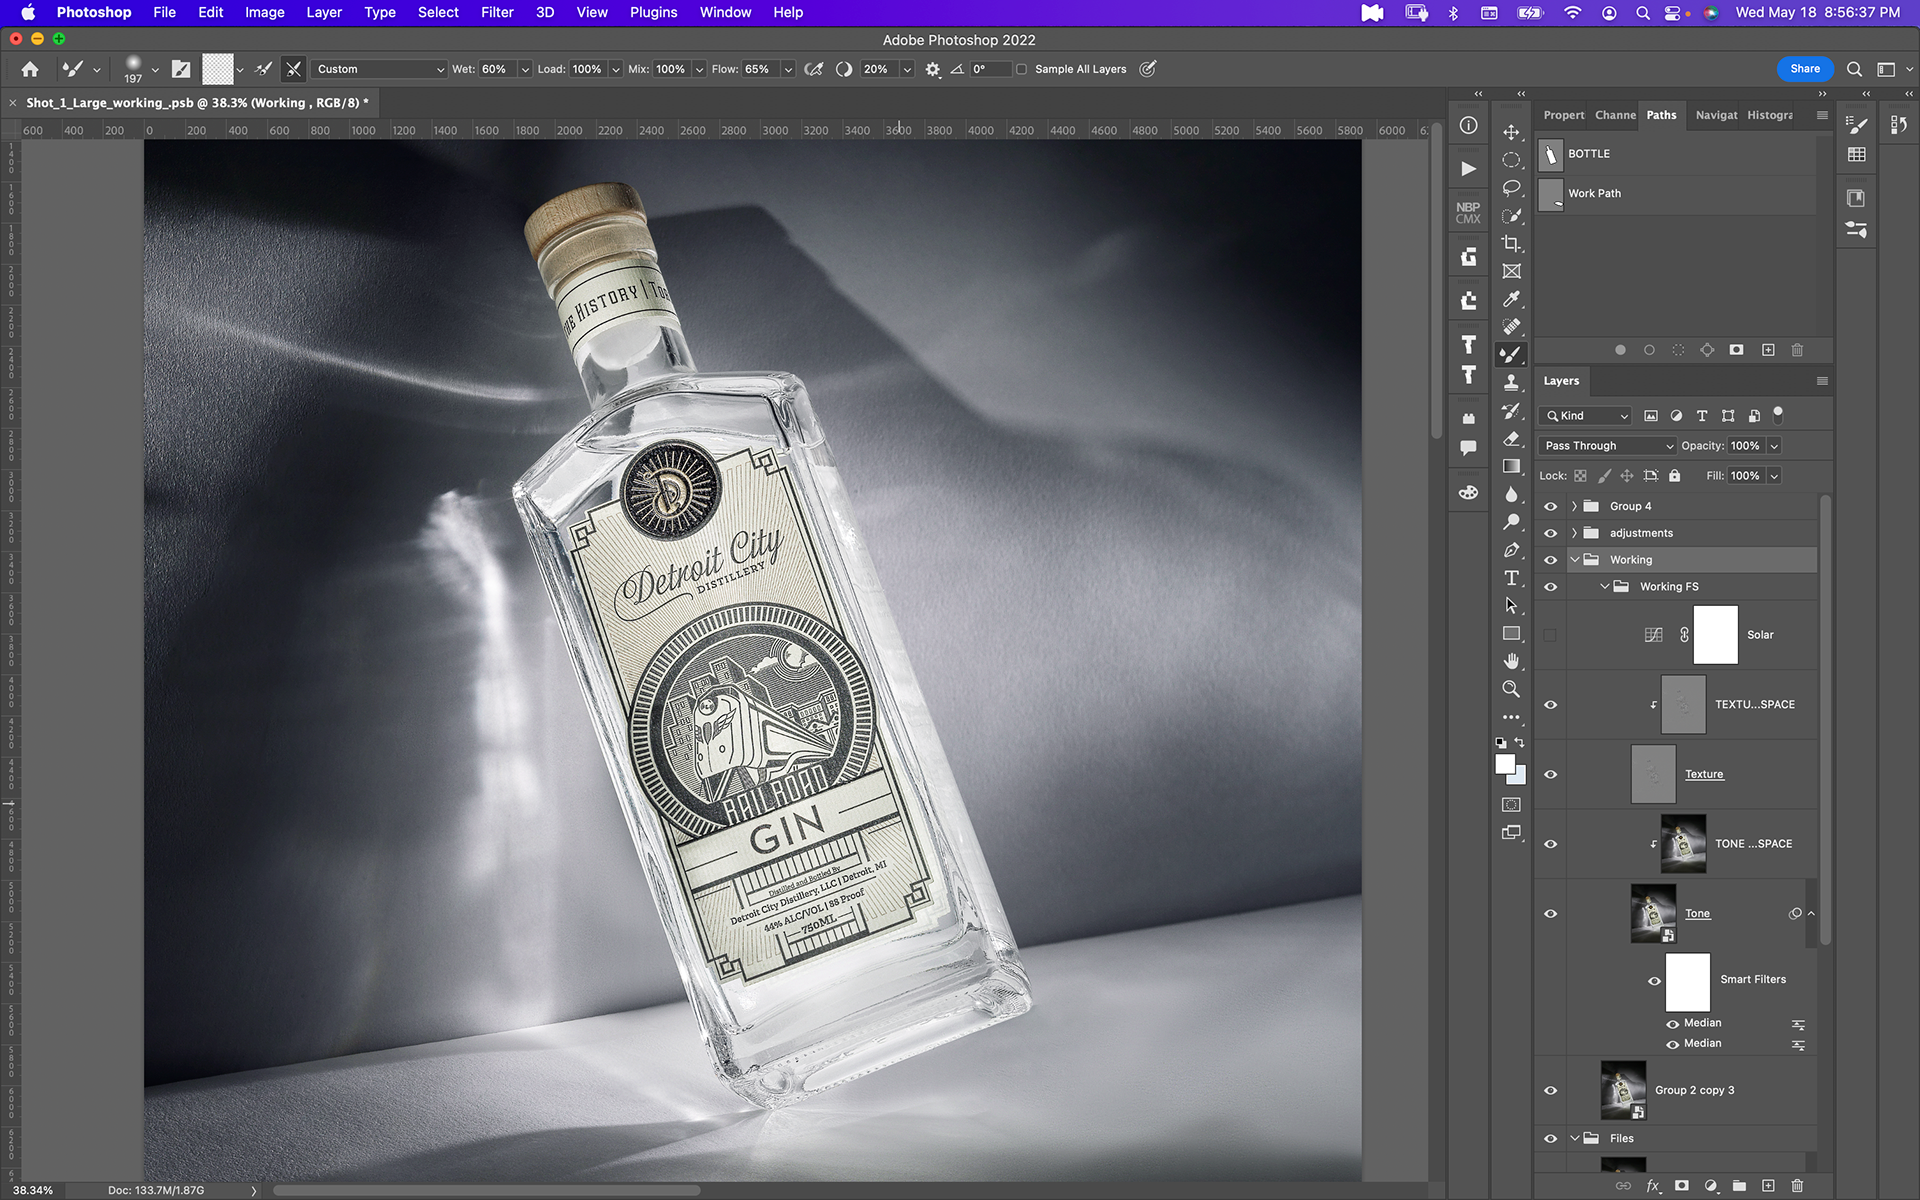Open the layer Opacity slider dropdown
Viewport: 1920px width, 1200px height.
[x=1774, y=446]
